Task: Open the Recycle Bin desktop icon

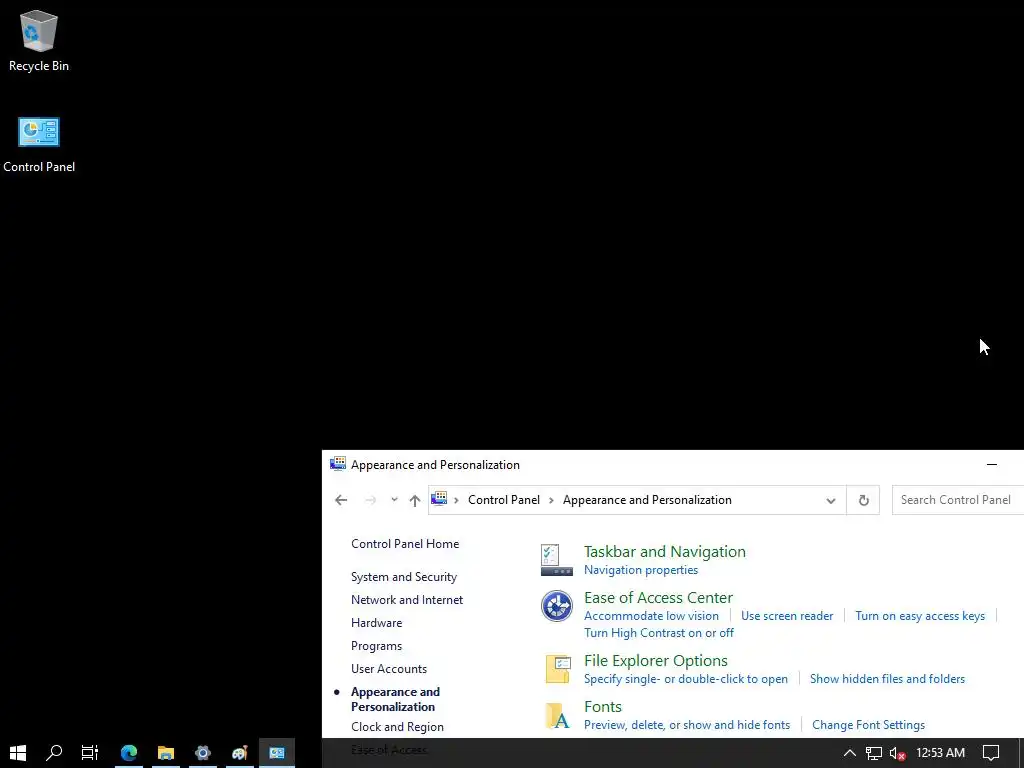Action: point(39,40)
